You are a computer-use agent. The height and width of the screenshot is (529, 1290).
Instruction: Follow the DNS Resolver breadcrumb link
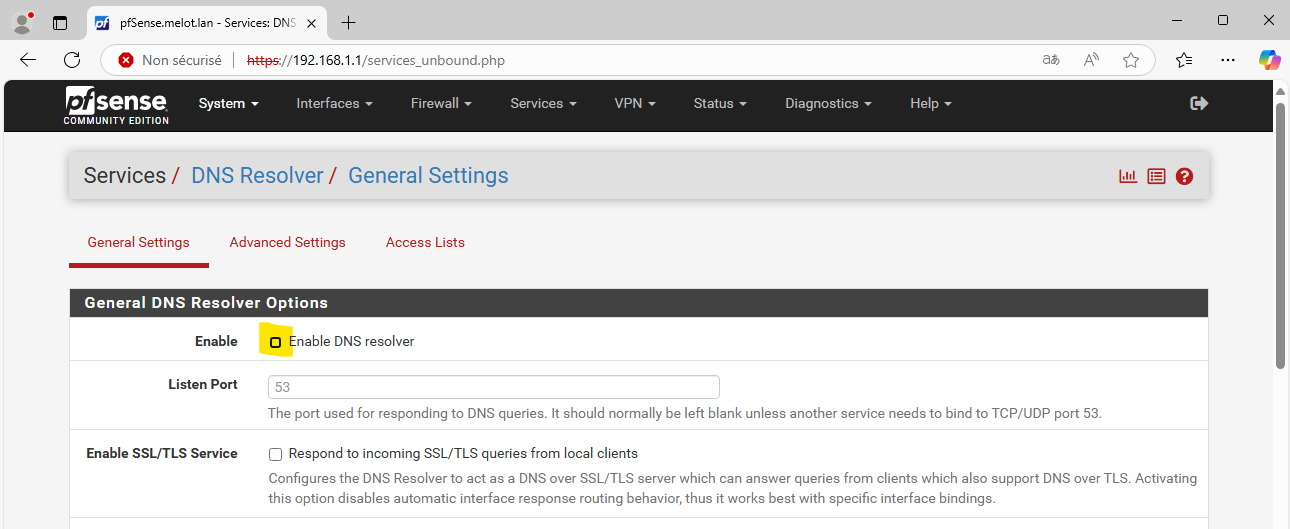pyautogui.click(x=257, y=176)
